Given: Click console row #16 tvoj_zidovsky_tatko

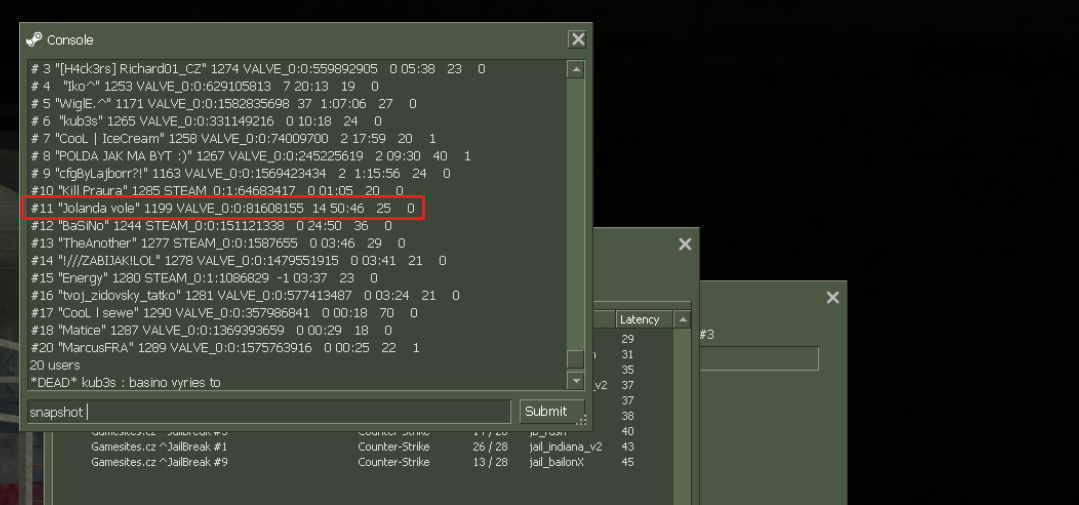Looking at the screenshot, I should click(245, 295).
